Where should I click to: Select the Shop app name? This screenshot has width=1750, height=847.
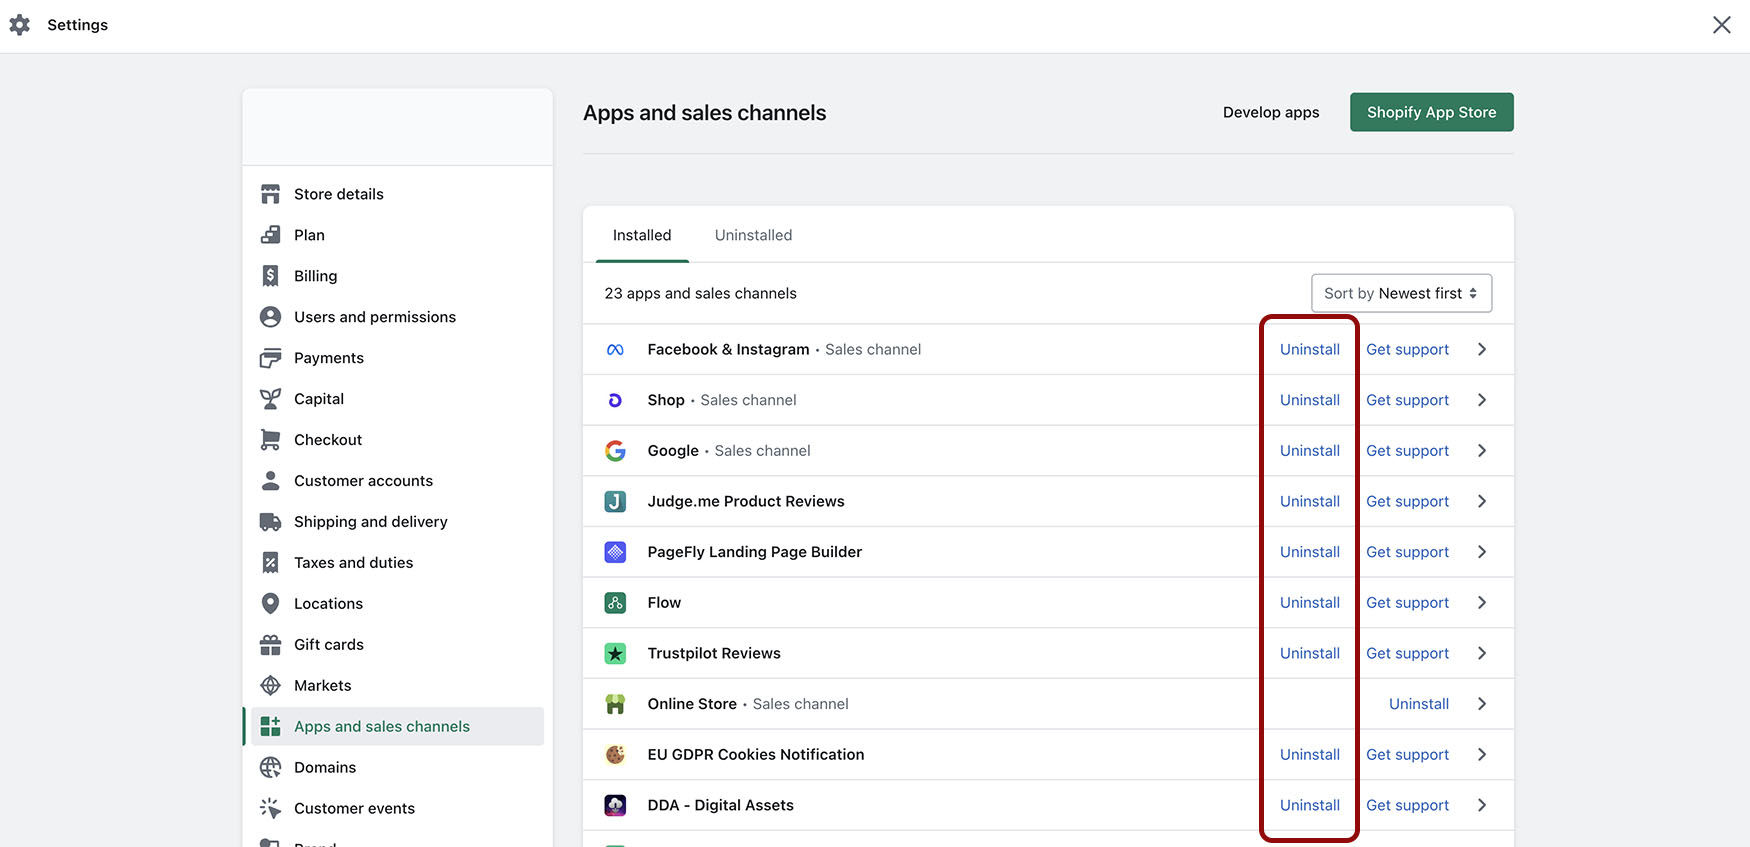666,400
